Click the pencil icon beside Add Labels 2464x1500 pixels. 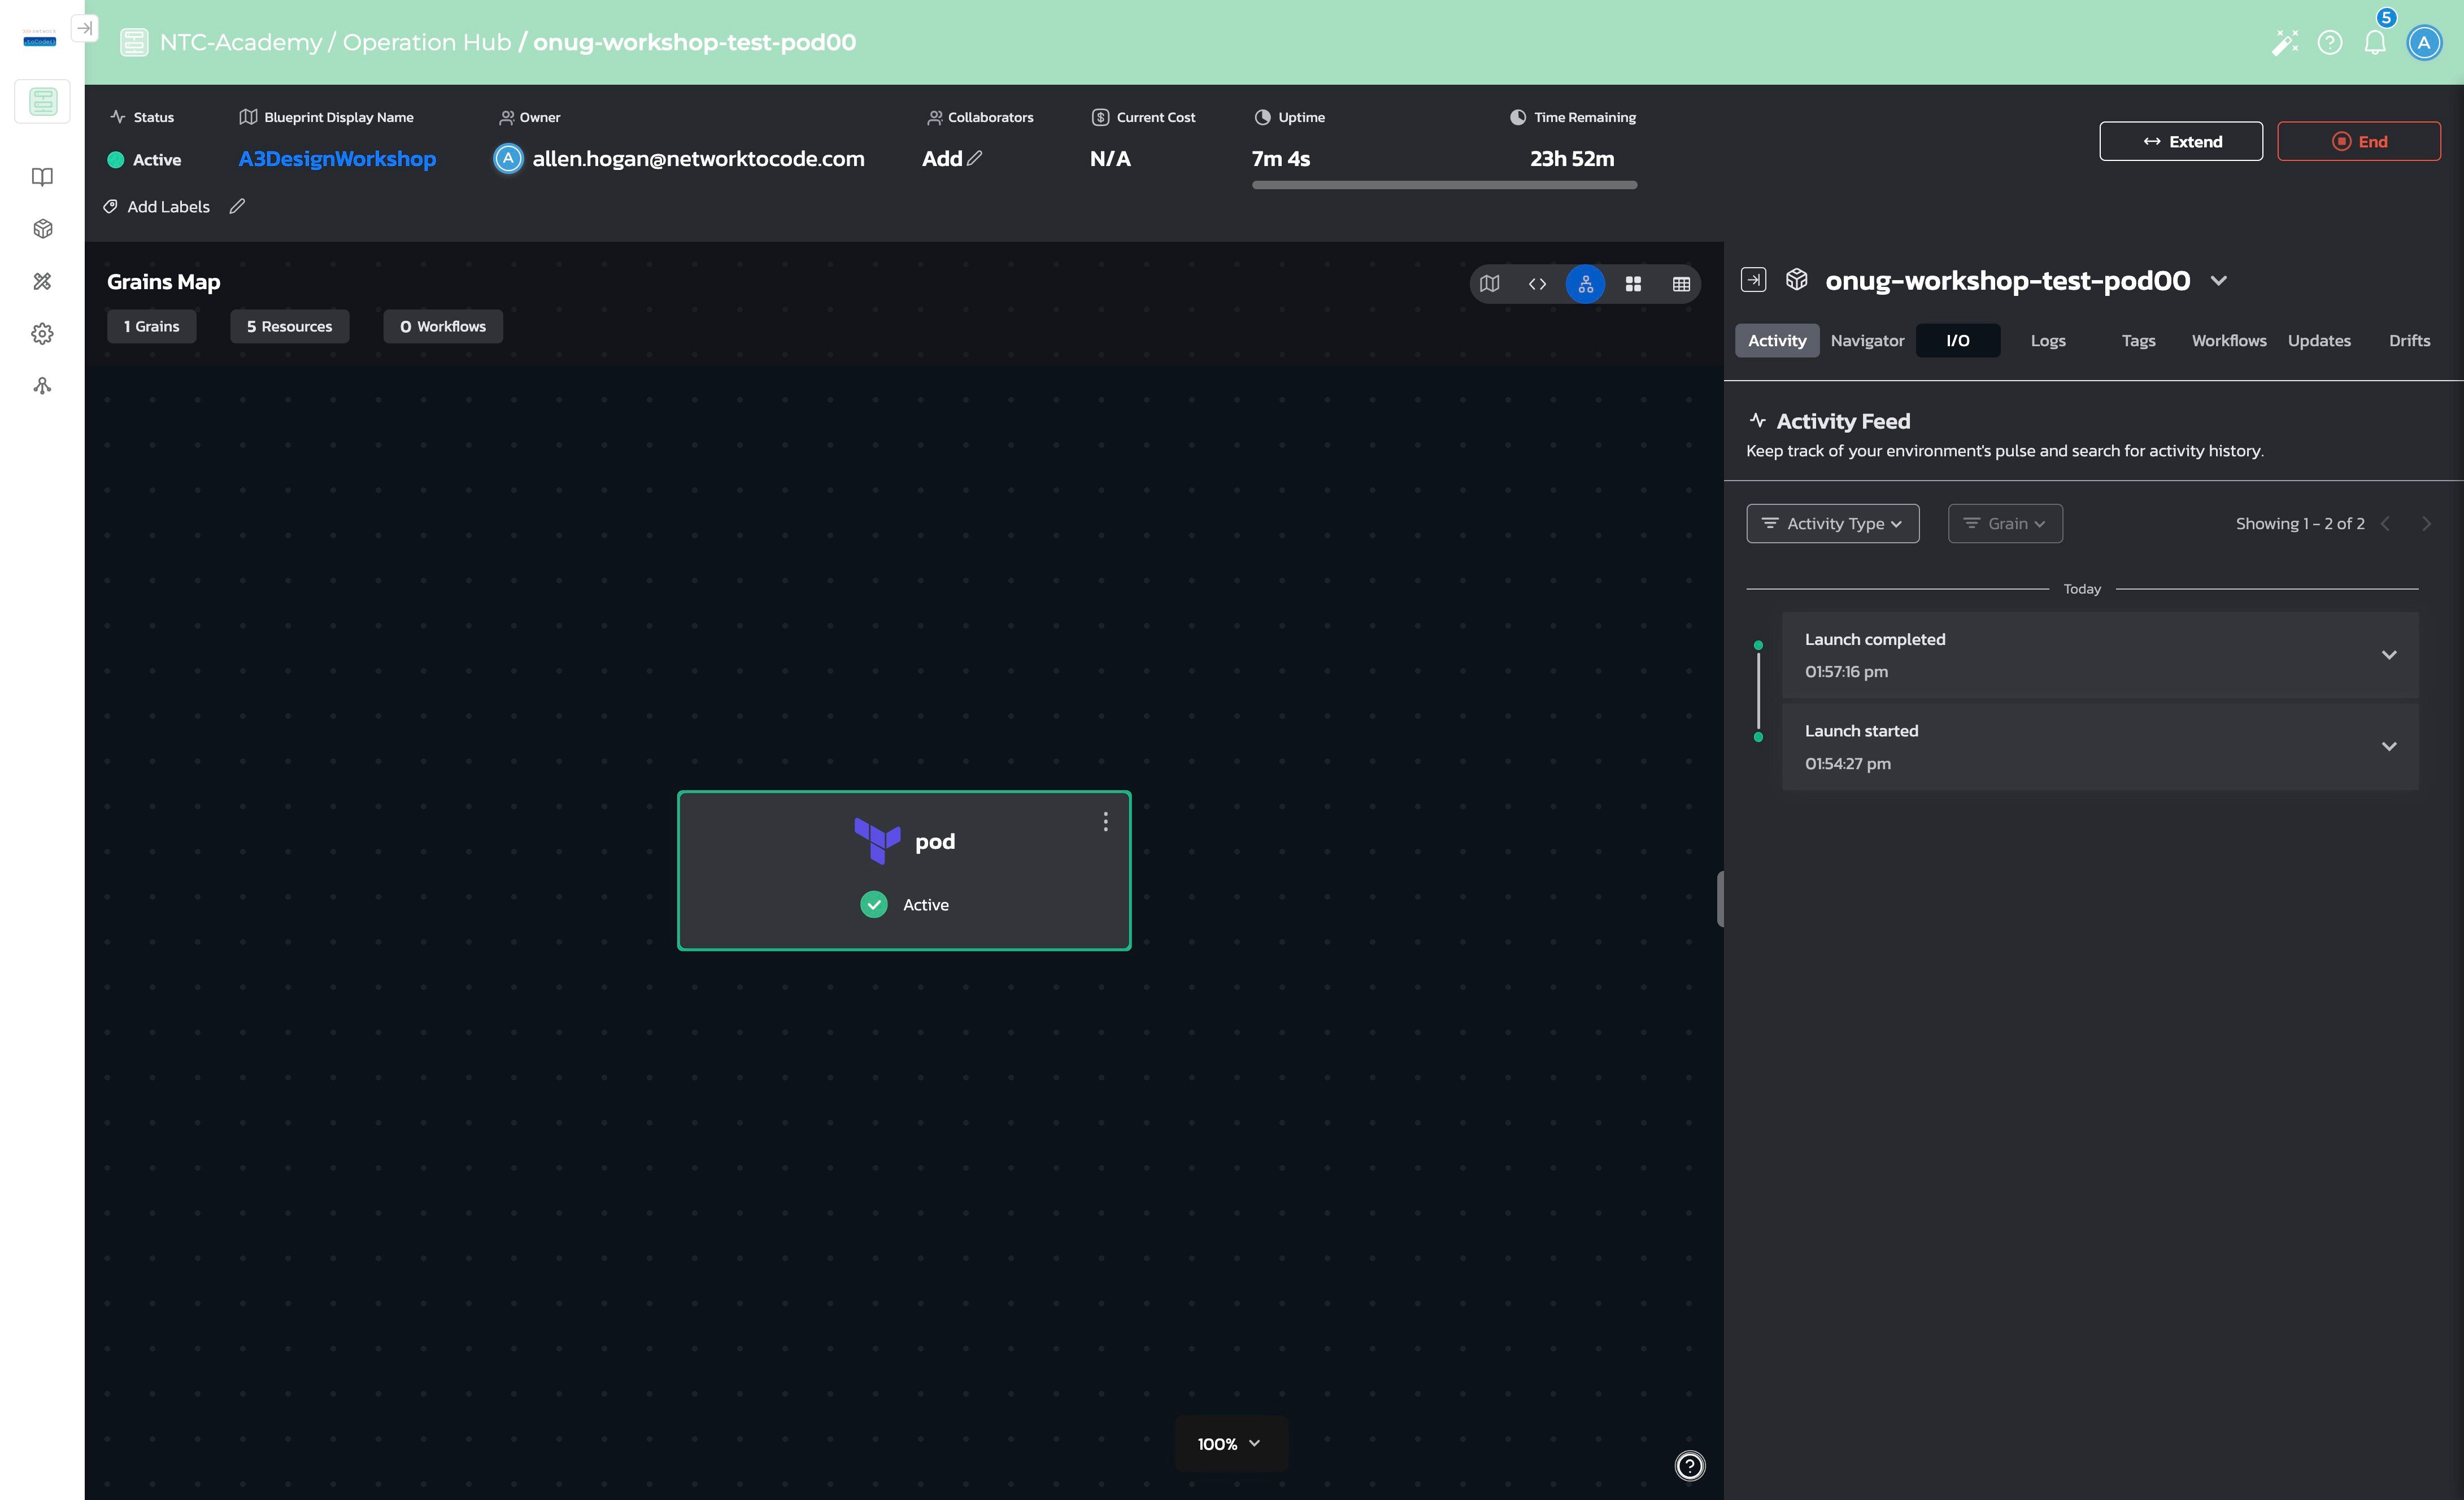tap(237, 207)
